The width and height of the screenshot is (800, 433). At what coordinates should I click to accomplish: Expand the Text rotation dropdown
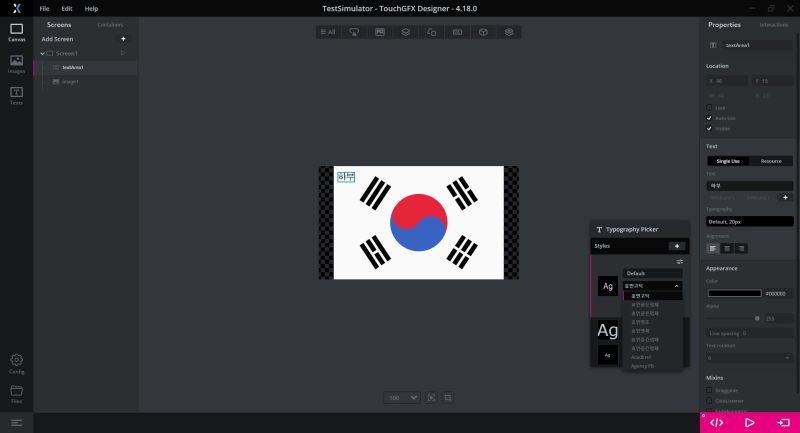pyautogui.click(x=748, y=356)
